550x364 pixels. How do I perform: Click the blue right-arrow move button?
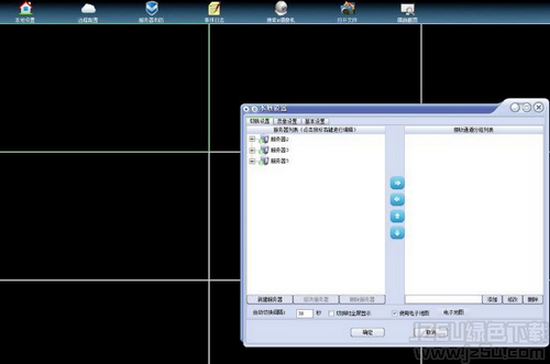point(397,183)
